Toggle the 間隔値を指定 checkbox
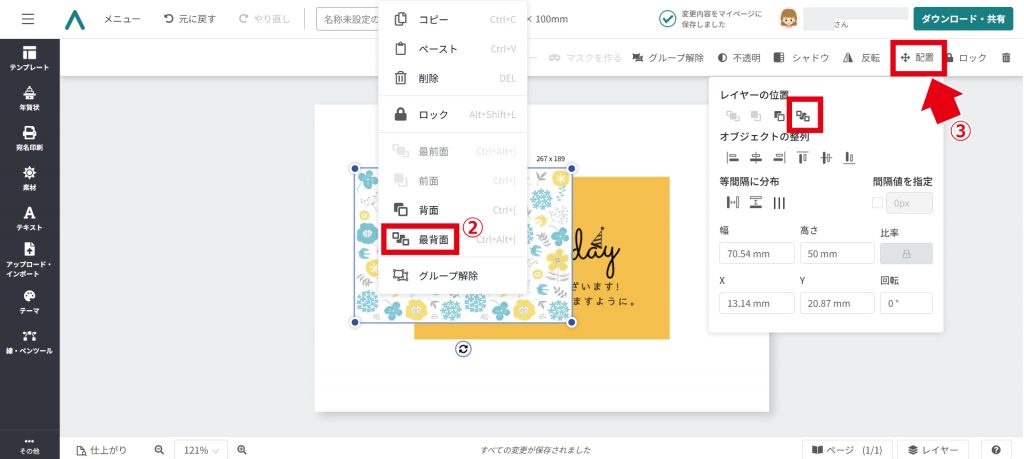 click(x=878, y=203)
